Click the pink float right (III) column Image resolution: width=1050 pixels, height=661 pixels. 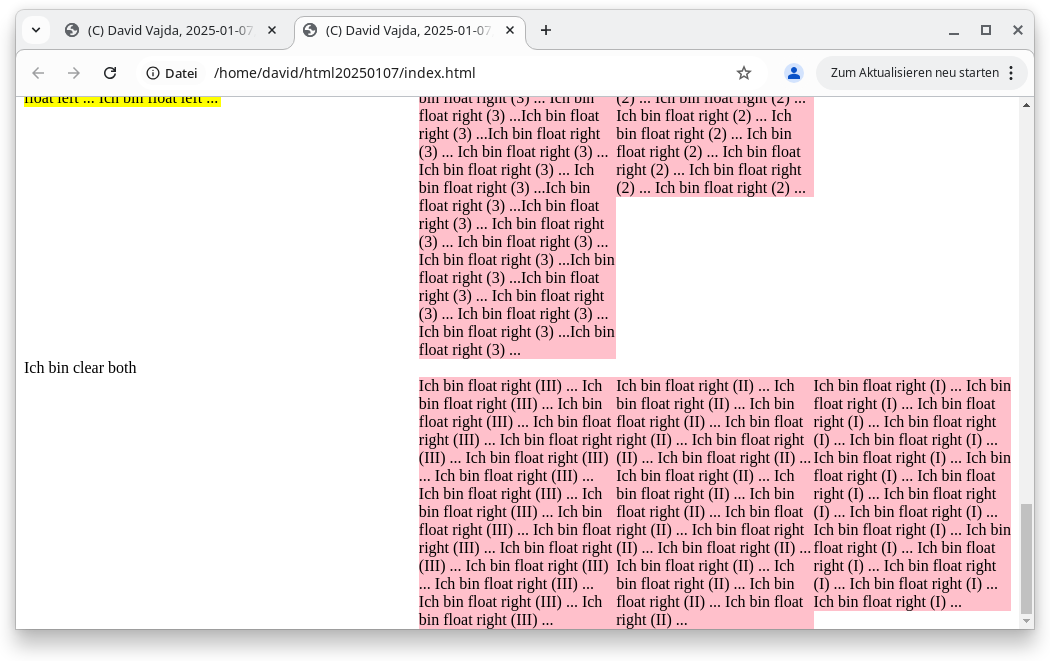515,500
